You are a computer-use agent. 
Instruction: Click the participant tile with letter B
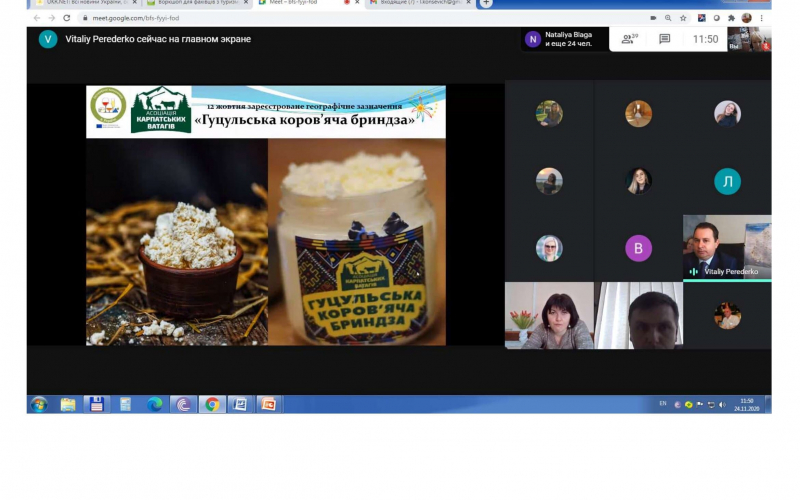pos(638,248)
